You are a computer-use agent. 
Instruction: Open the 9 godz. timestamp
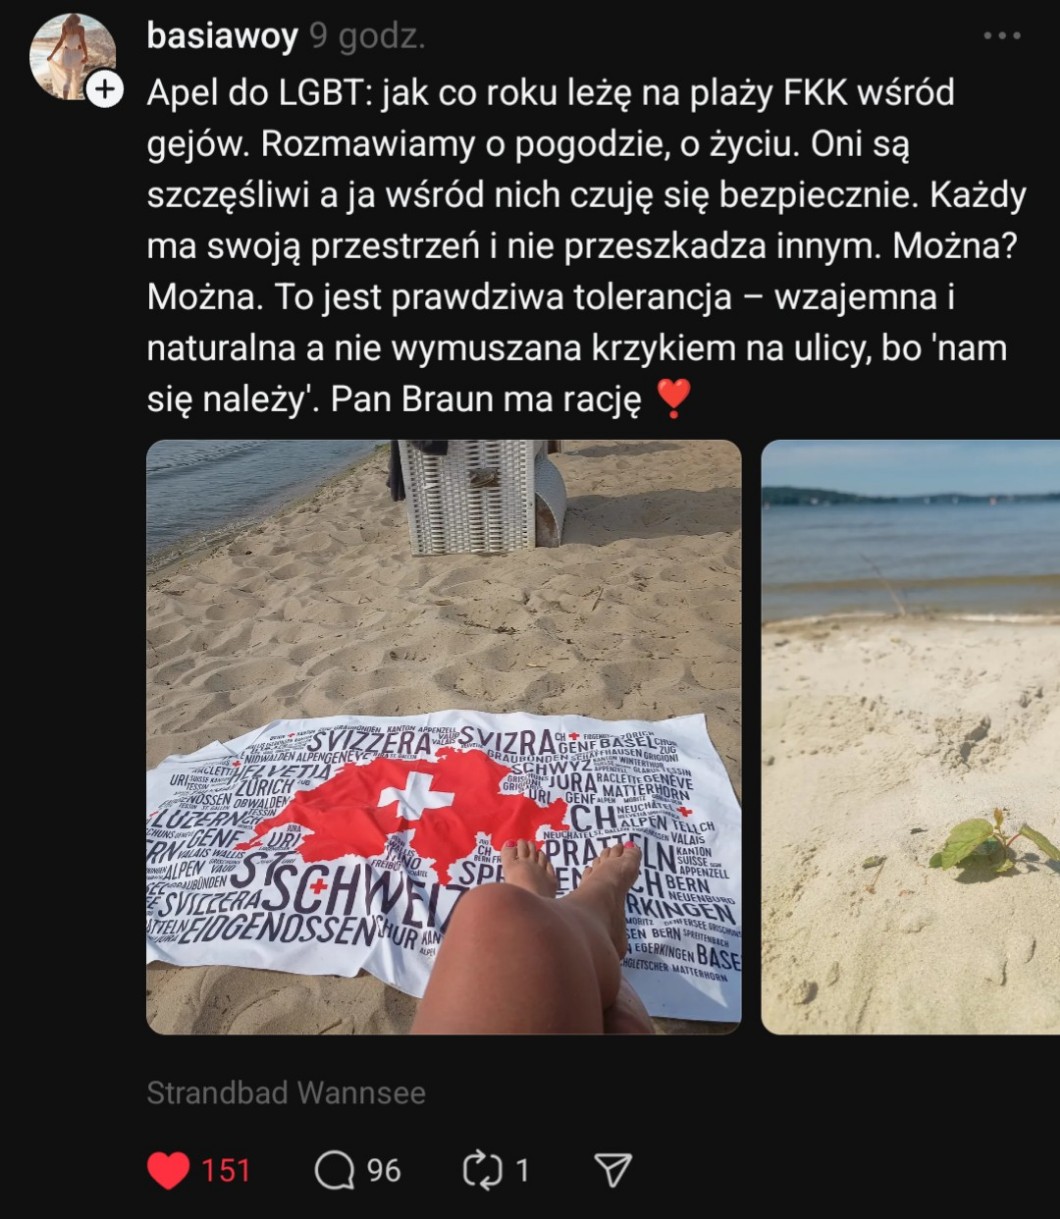coord(367,37)
